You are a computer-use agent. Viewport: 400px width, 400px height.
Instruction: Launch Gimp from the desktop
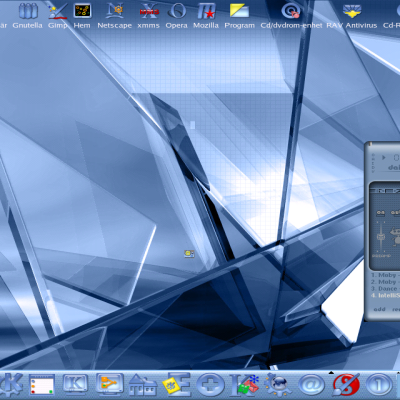[58, 15]
